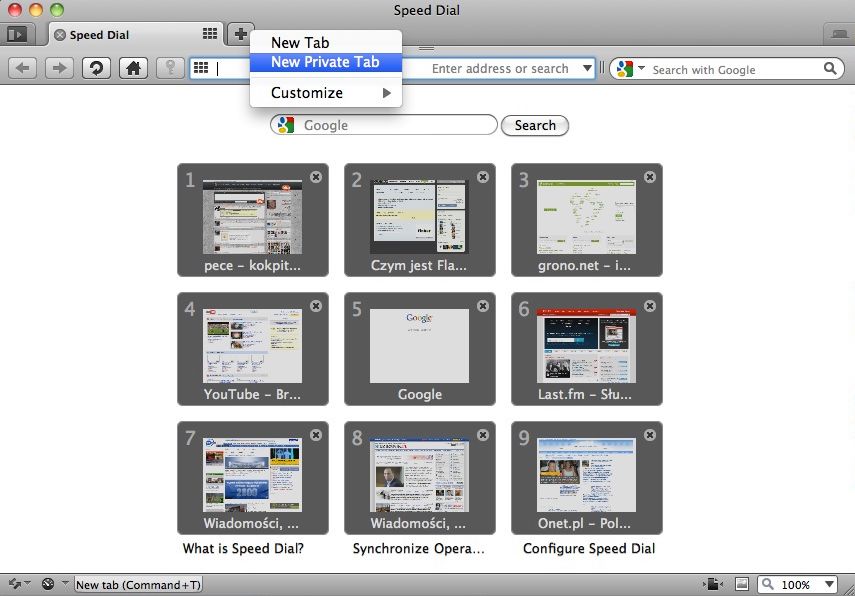This screenshot has width=855, height=596.
Task: Open Speed Dial 7 Wiadomości thumbnail
Action: [x=252, y=478]
